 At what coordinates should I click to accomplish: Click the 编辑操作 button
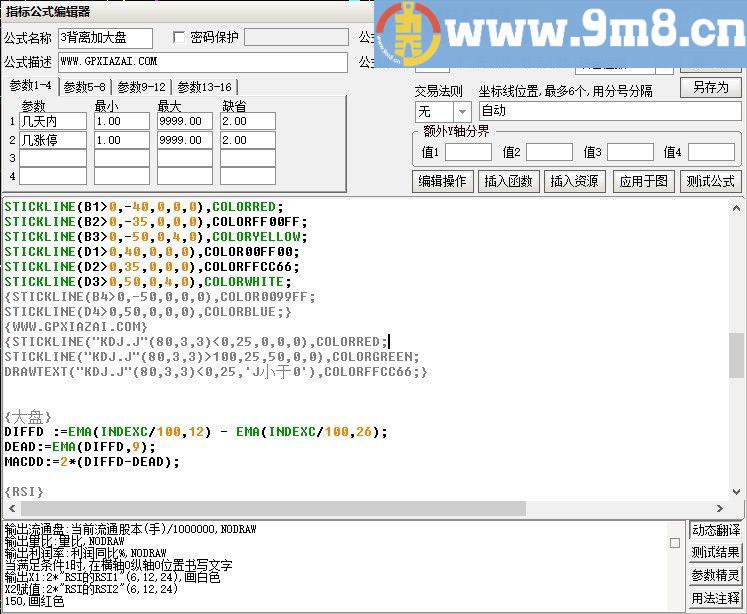coord(442,181)
